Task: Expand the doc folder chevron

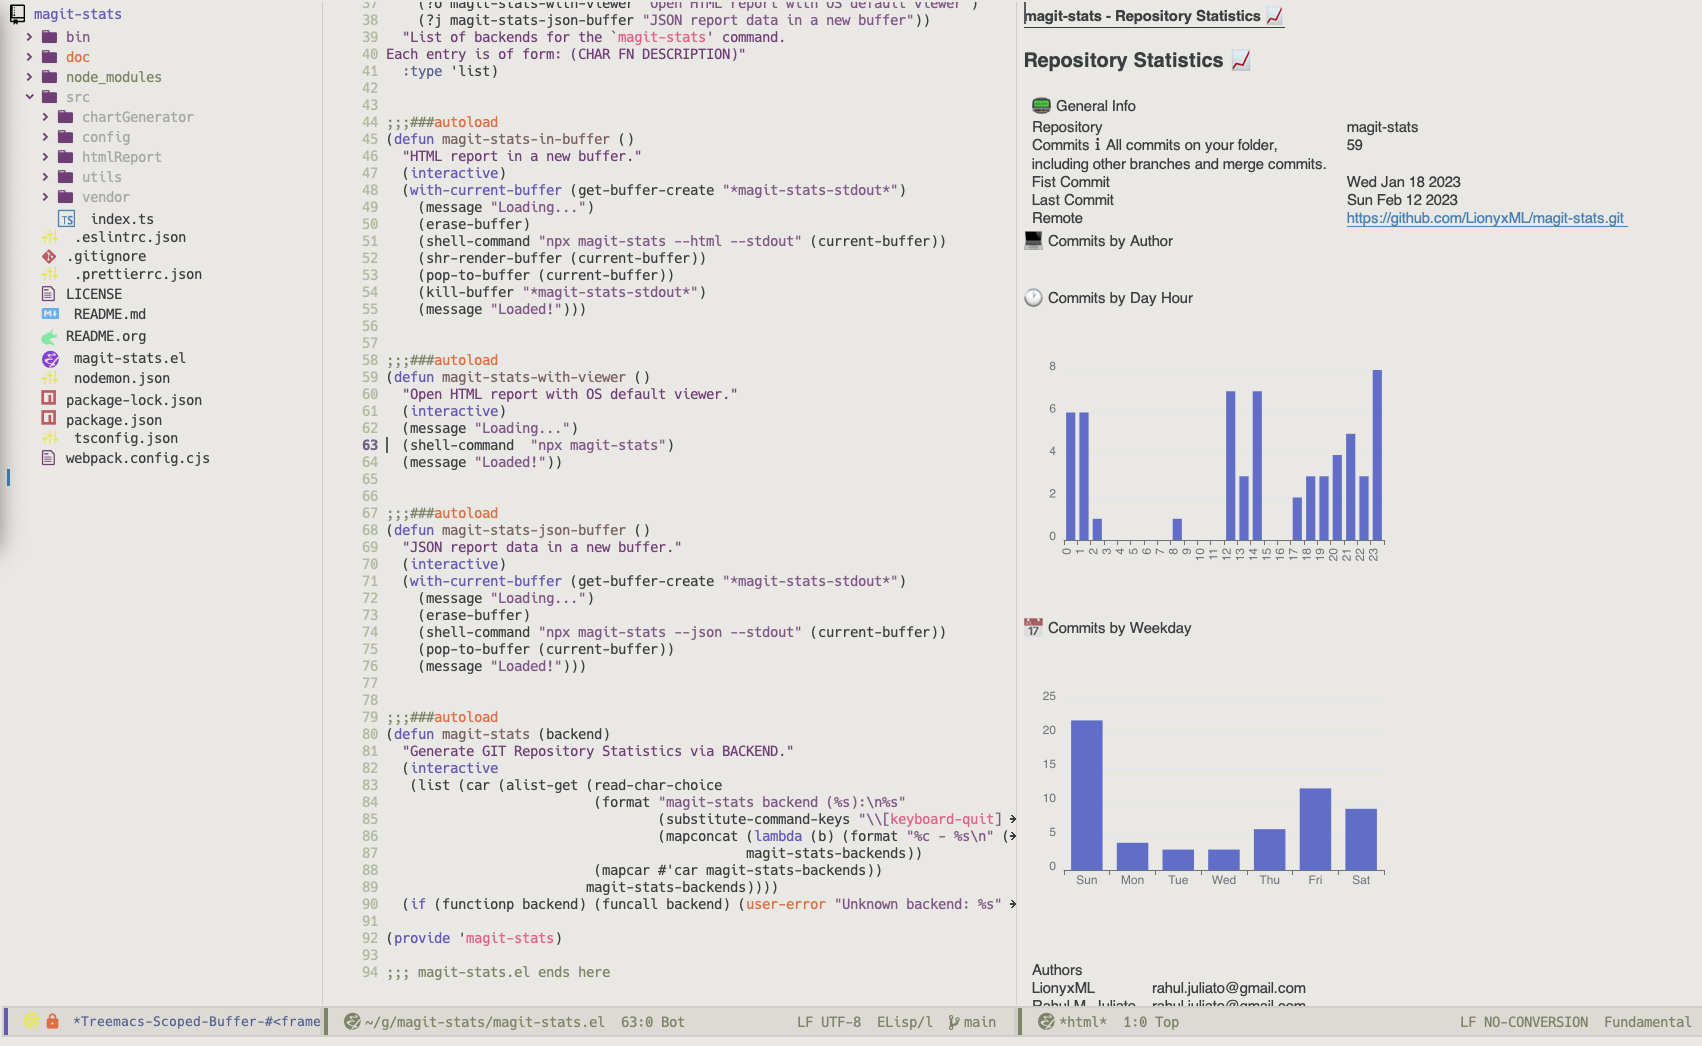Action: (x=29, y=57)
